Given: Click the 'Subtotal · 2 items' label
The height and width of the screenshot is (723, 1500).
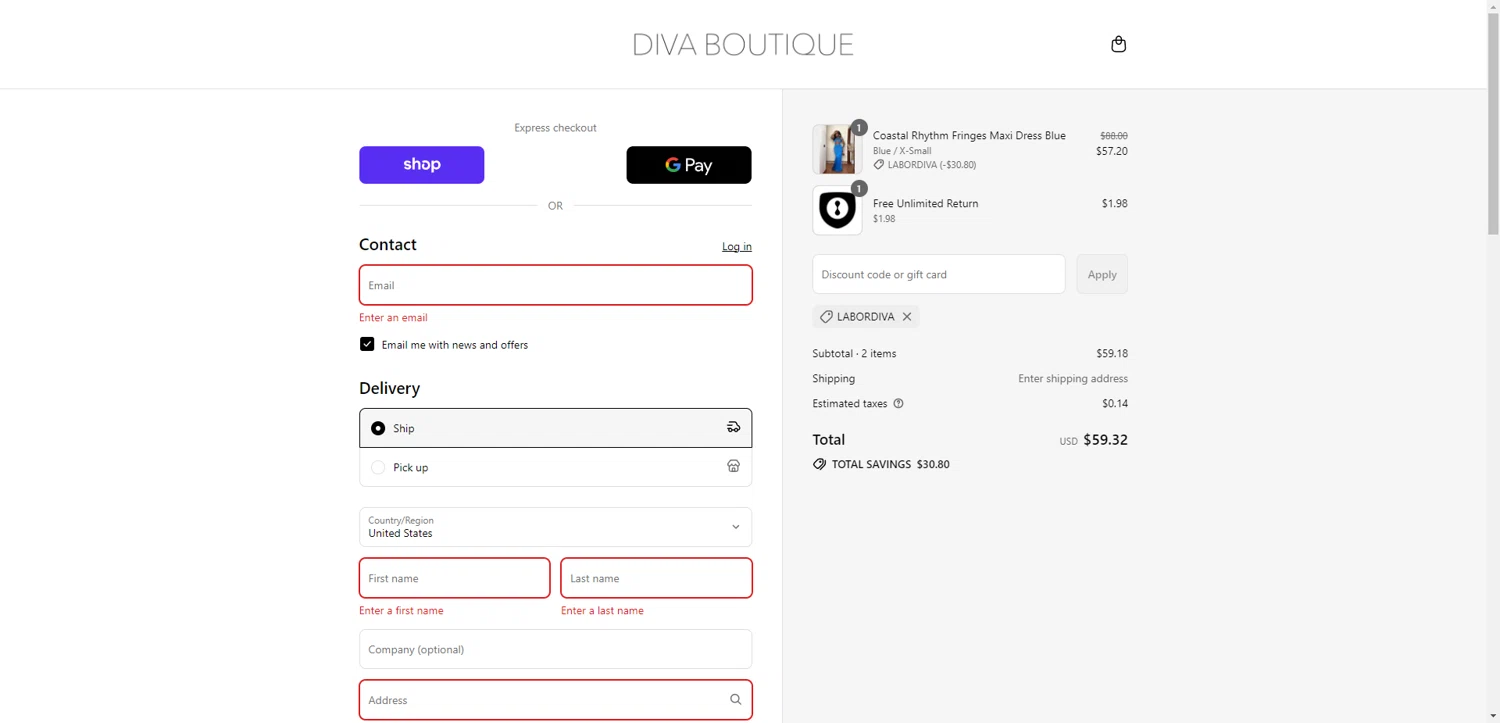Looking at the screenshot, I should (854, 353).
